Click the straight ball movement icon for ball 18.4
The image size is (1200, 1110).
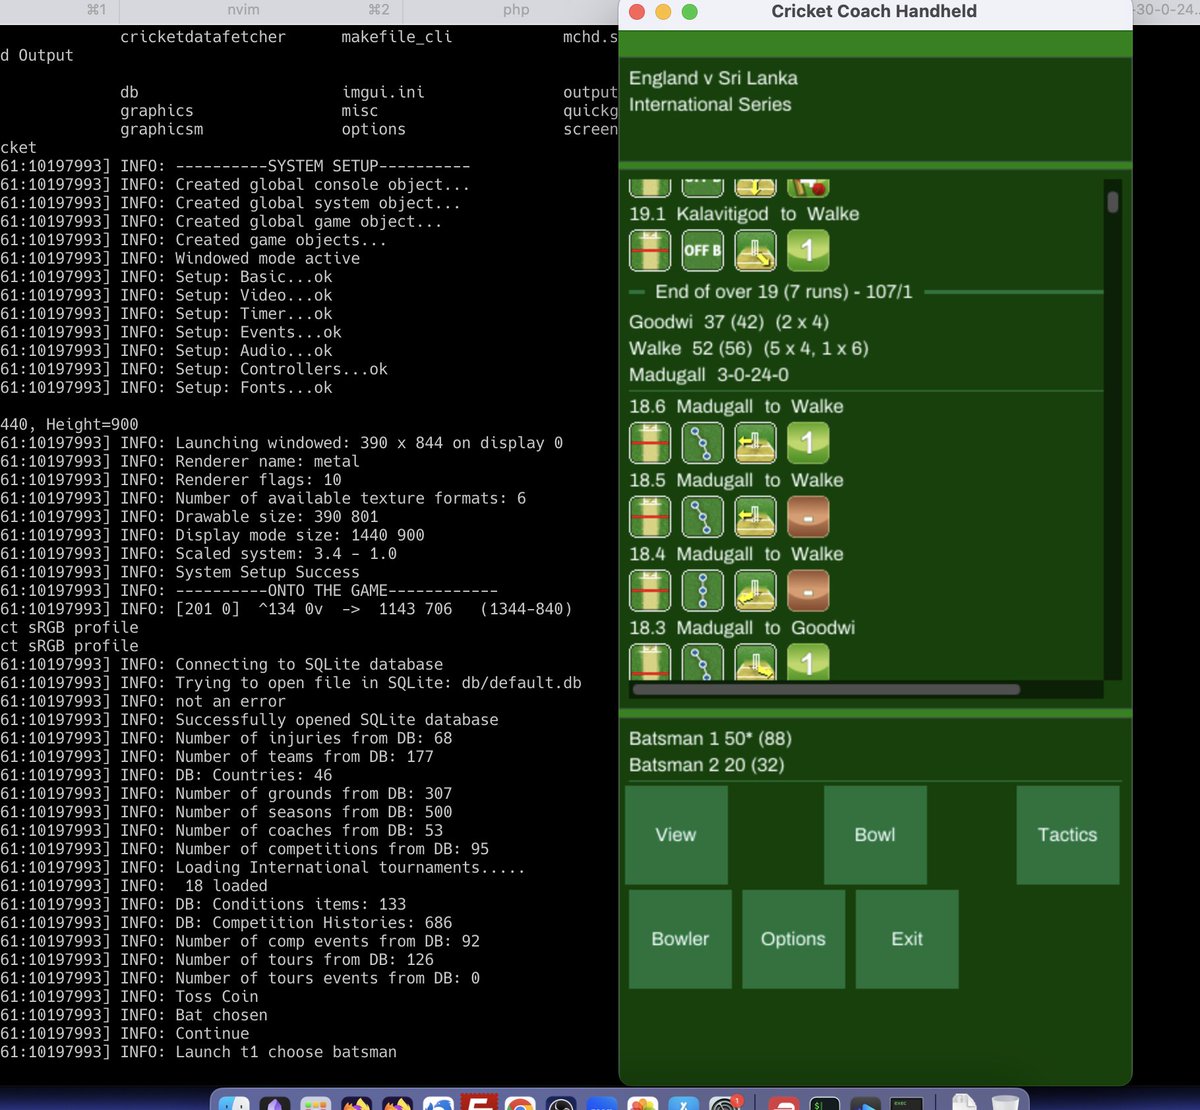point(703,591)
